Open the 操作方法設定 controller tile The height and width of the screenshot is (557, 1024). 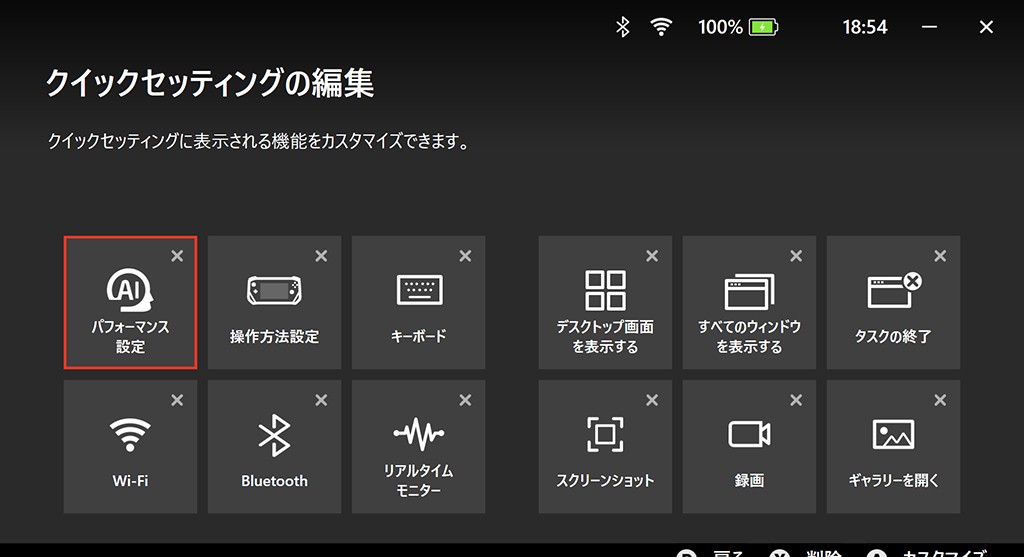click(274, 302)
